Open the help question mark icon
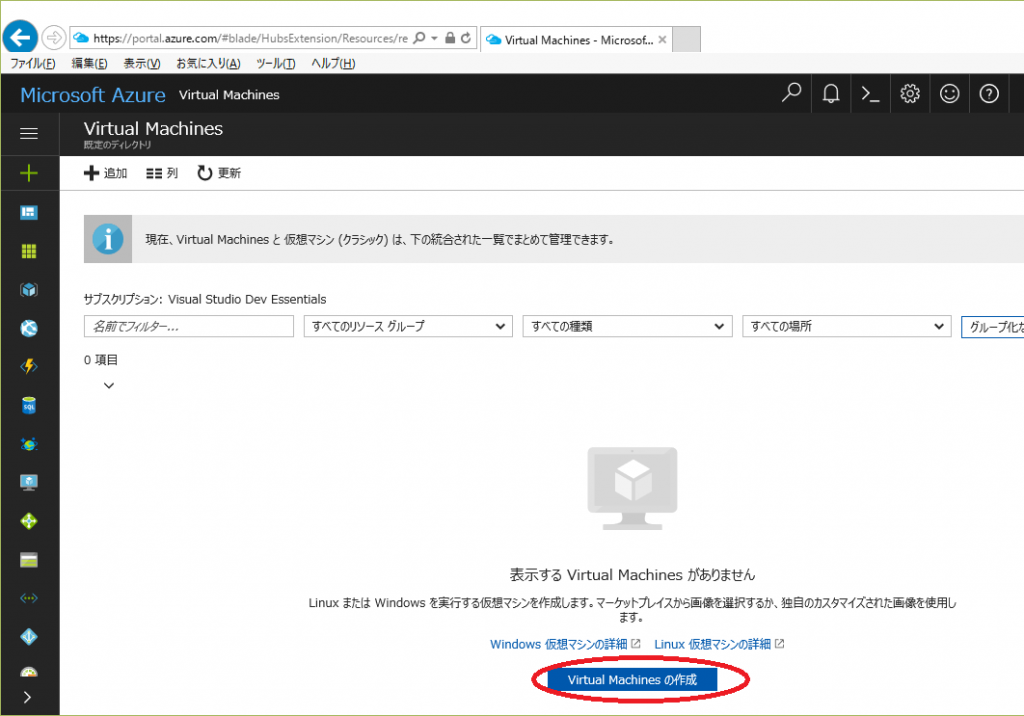This screenshot has height=716, width=1024. click(x=989, y=93)
